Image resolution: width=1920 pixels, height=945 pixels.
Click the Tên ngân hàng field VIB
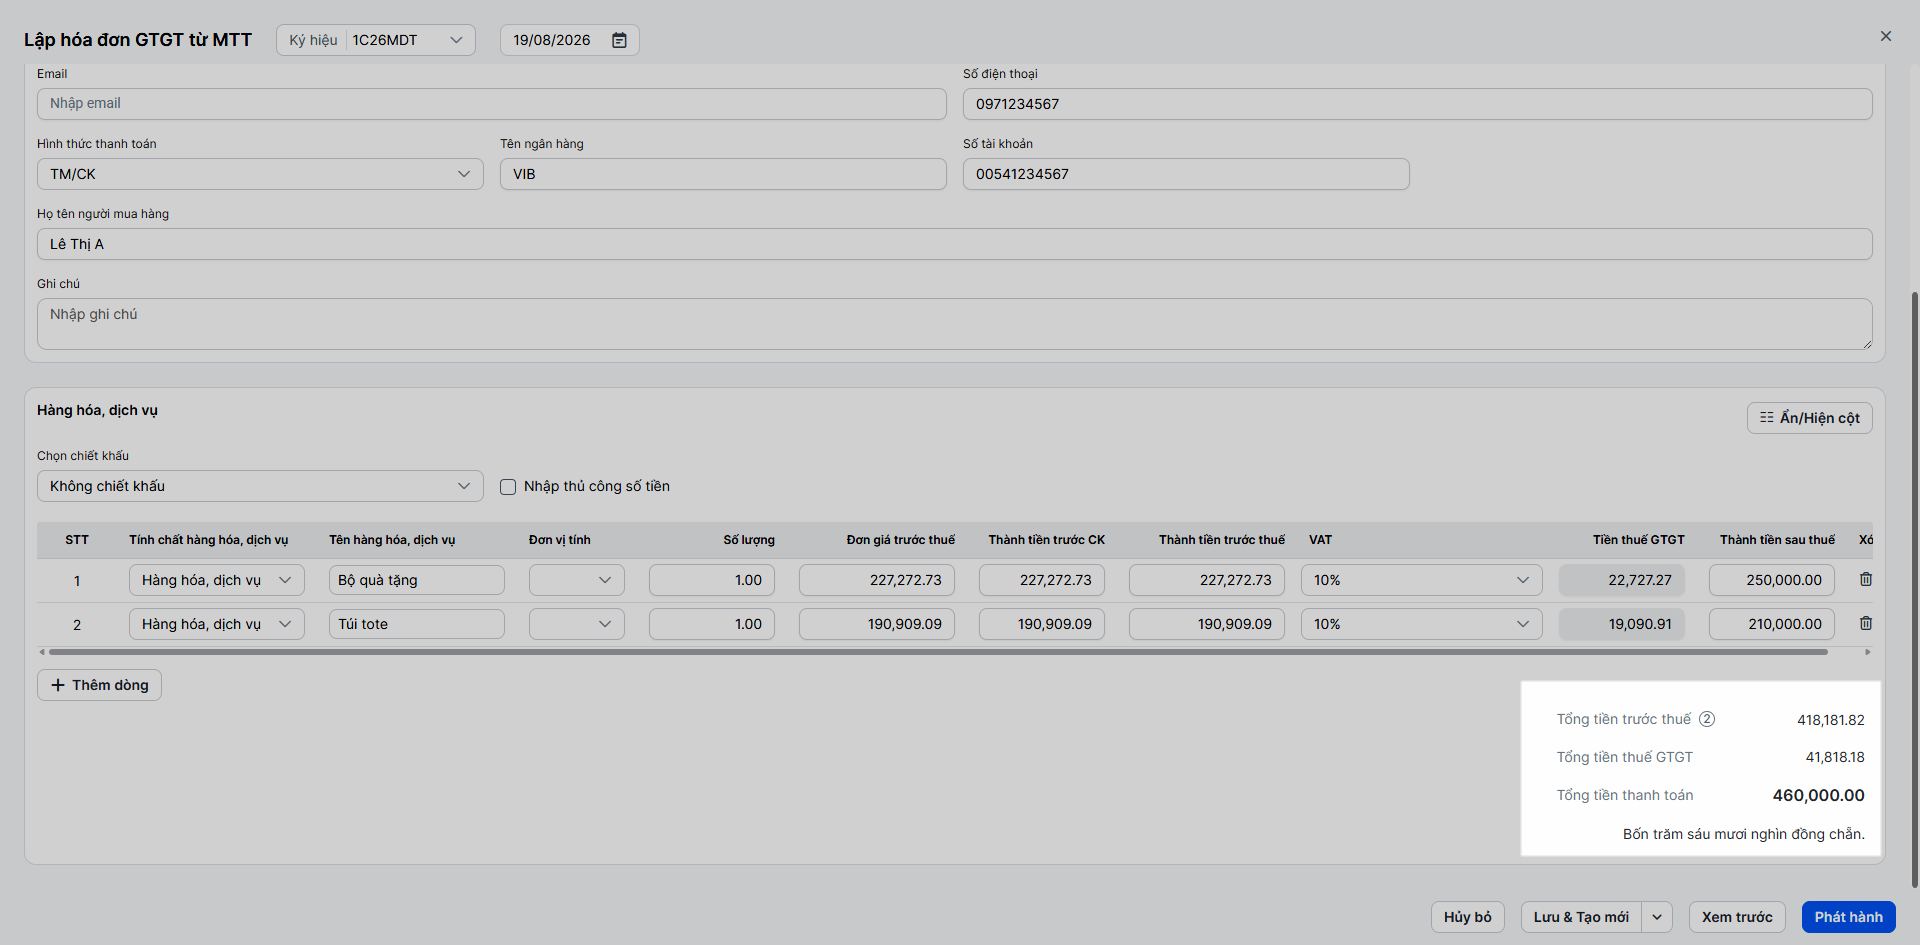coord(723,174)
